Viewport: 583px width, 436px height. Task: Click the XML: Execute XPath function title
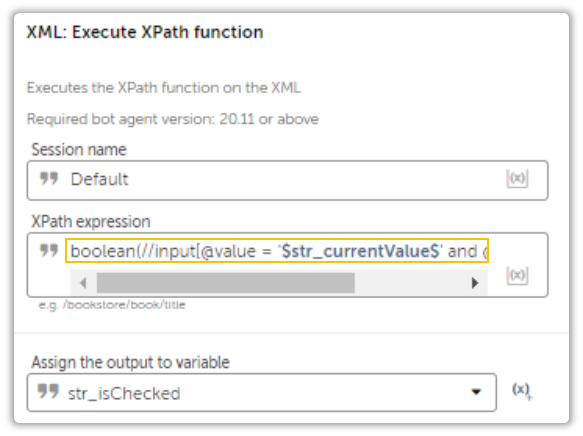tap(145, 32)
